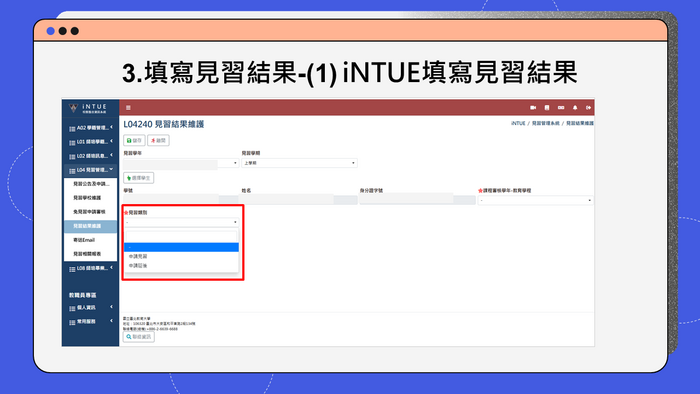
Task: Click the grid icon beside L02 menu
Action: pyautogui.click(x=72, y=157)
